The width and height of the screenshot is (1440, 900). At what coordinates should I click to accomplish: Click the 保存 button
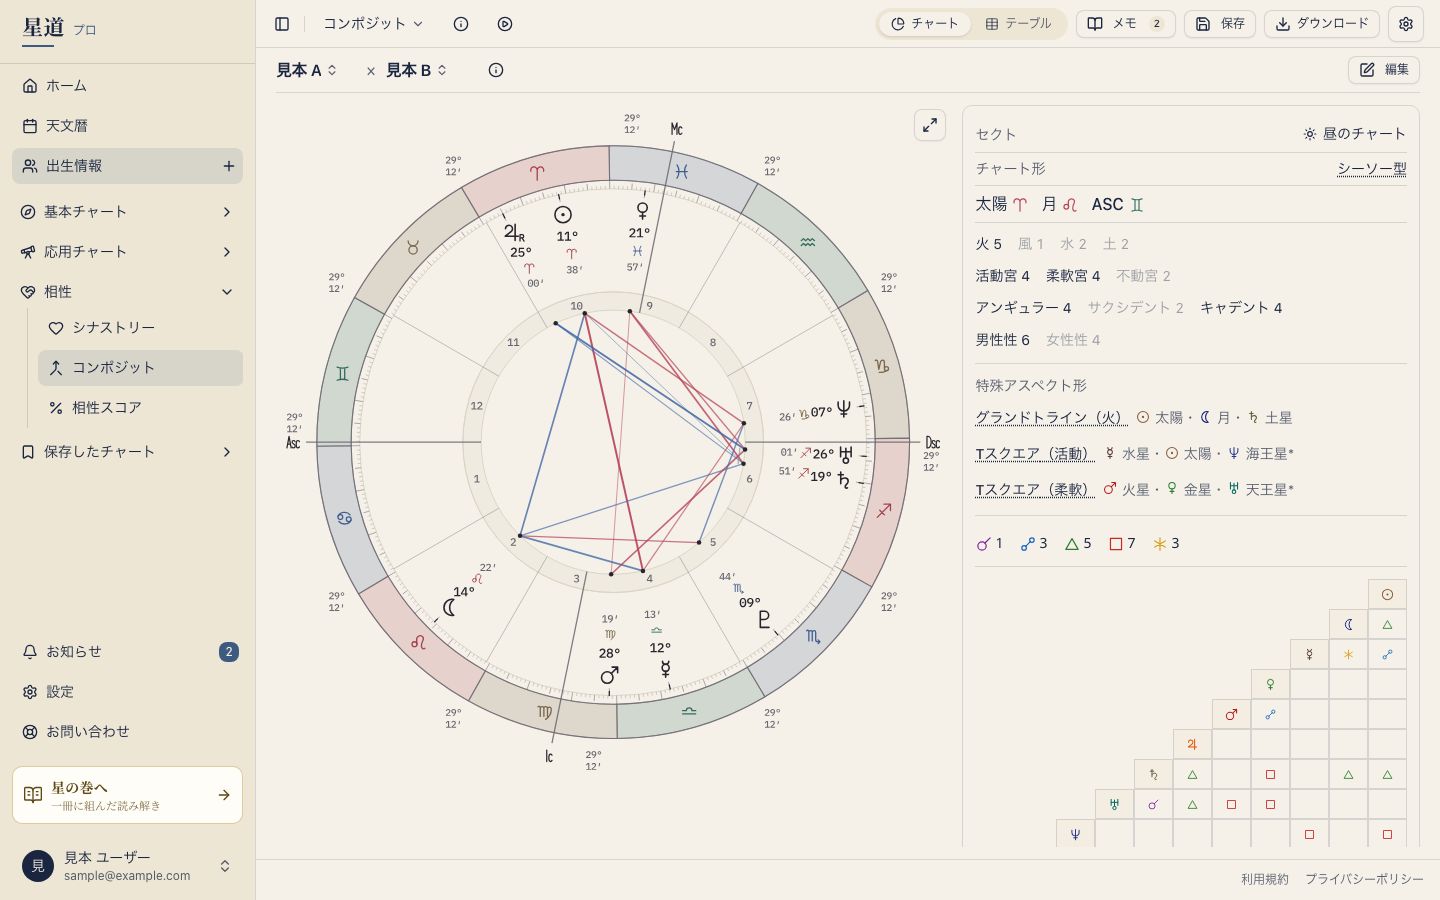point(1220,24)
